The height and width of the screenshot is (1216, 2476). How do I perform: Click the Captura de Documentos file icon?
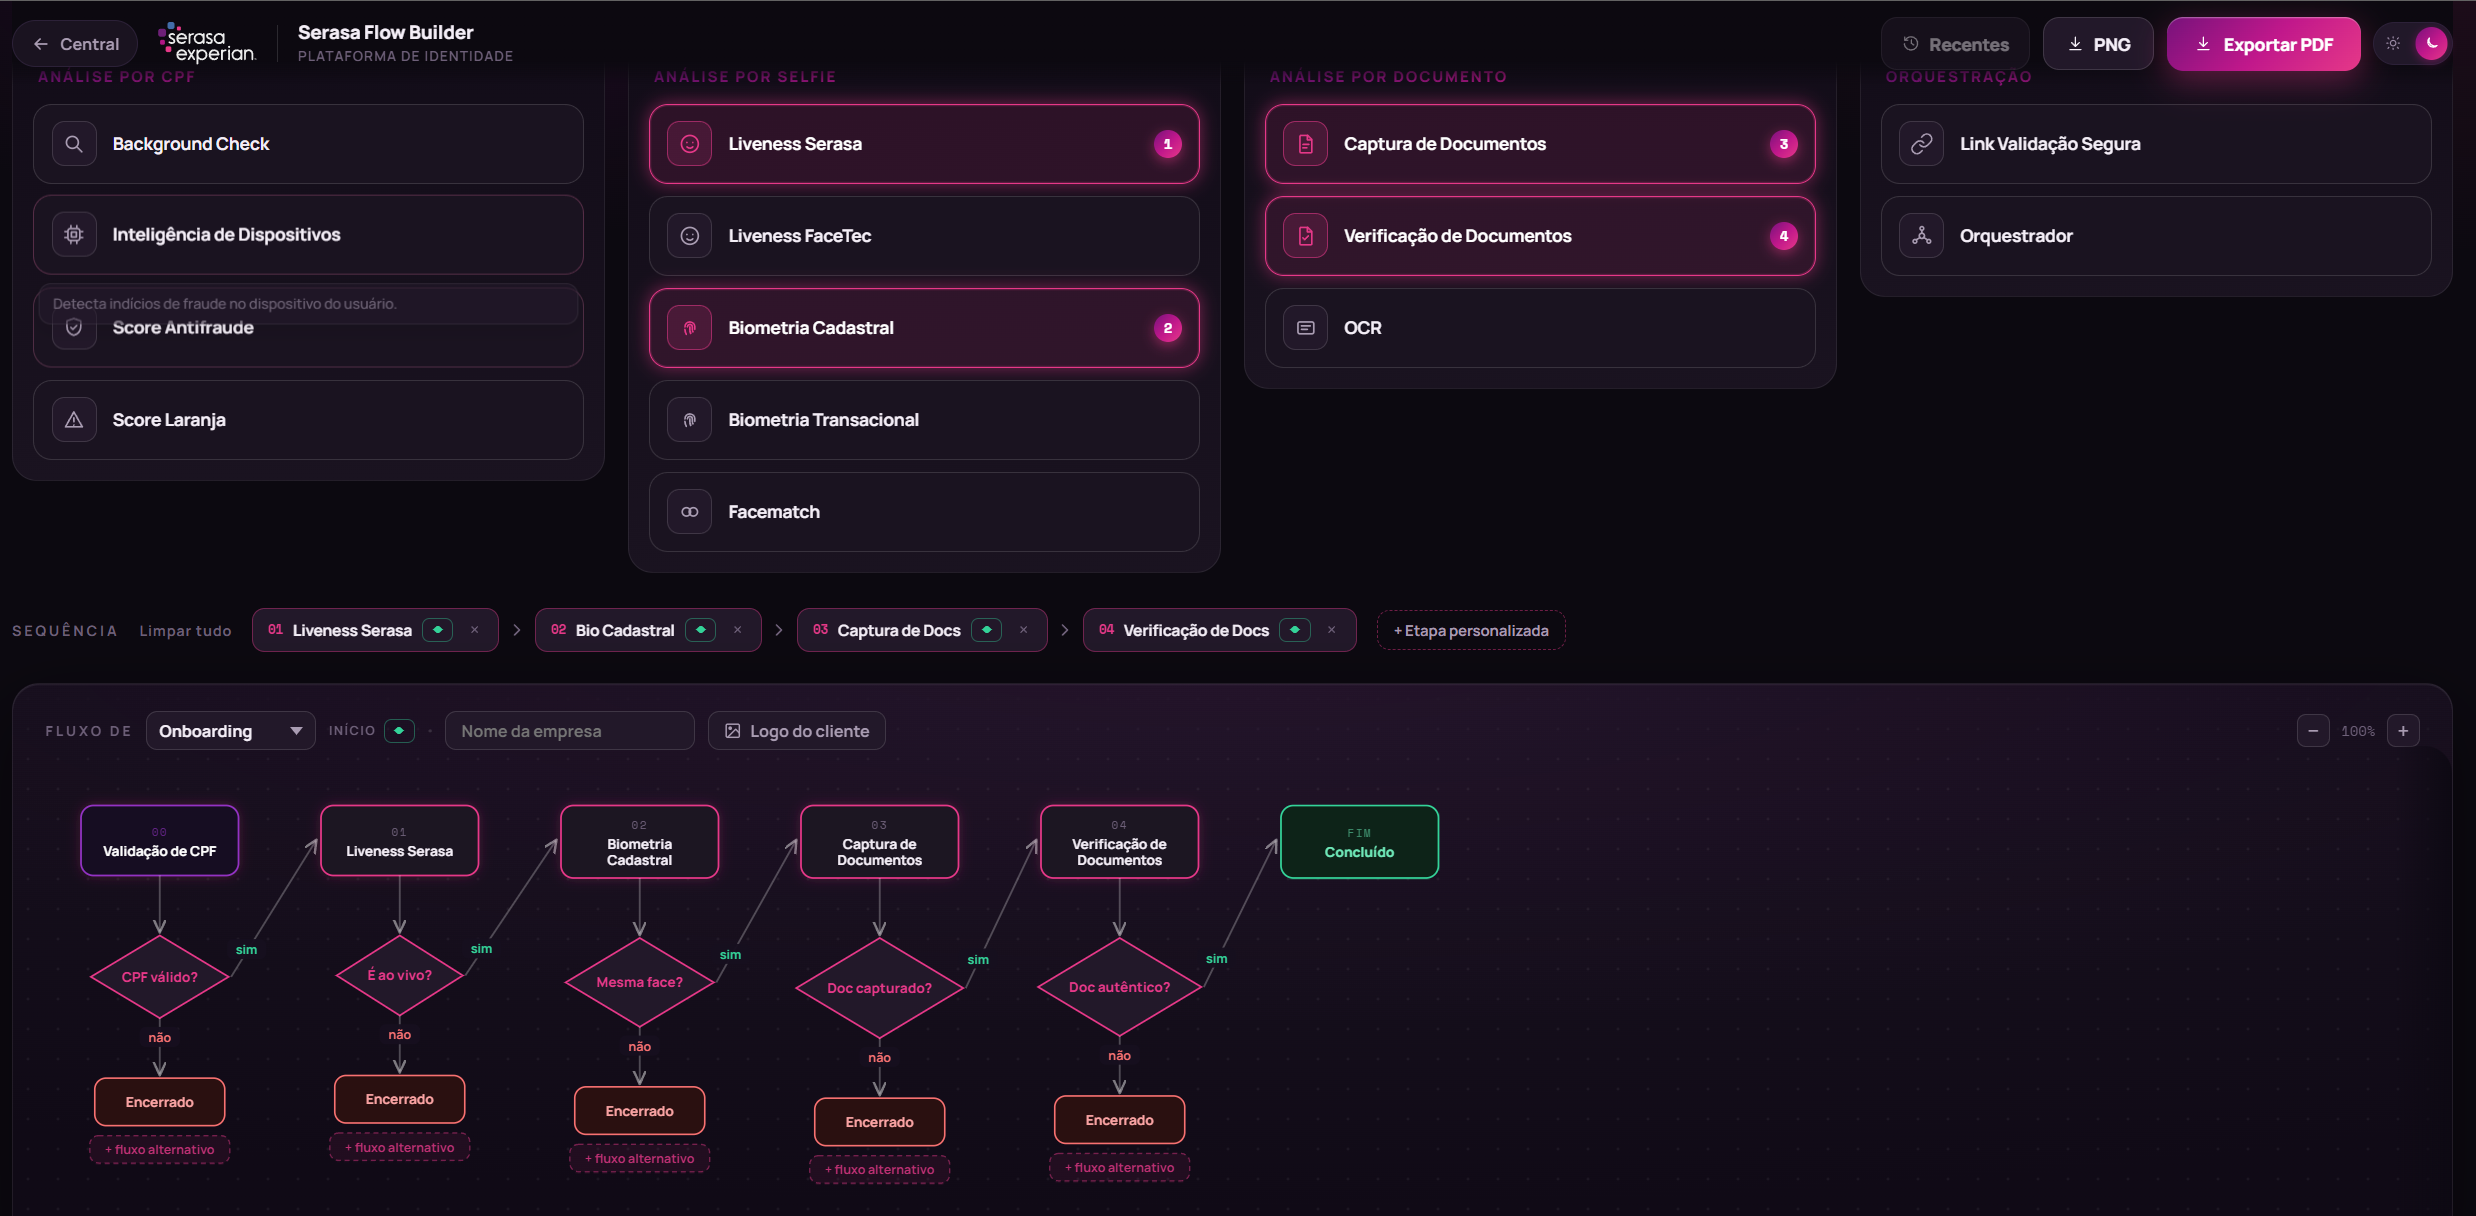(x=1306, y=144)
